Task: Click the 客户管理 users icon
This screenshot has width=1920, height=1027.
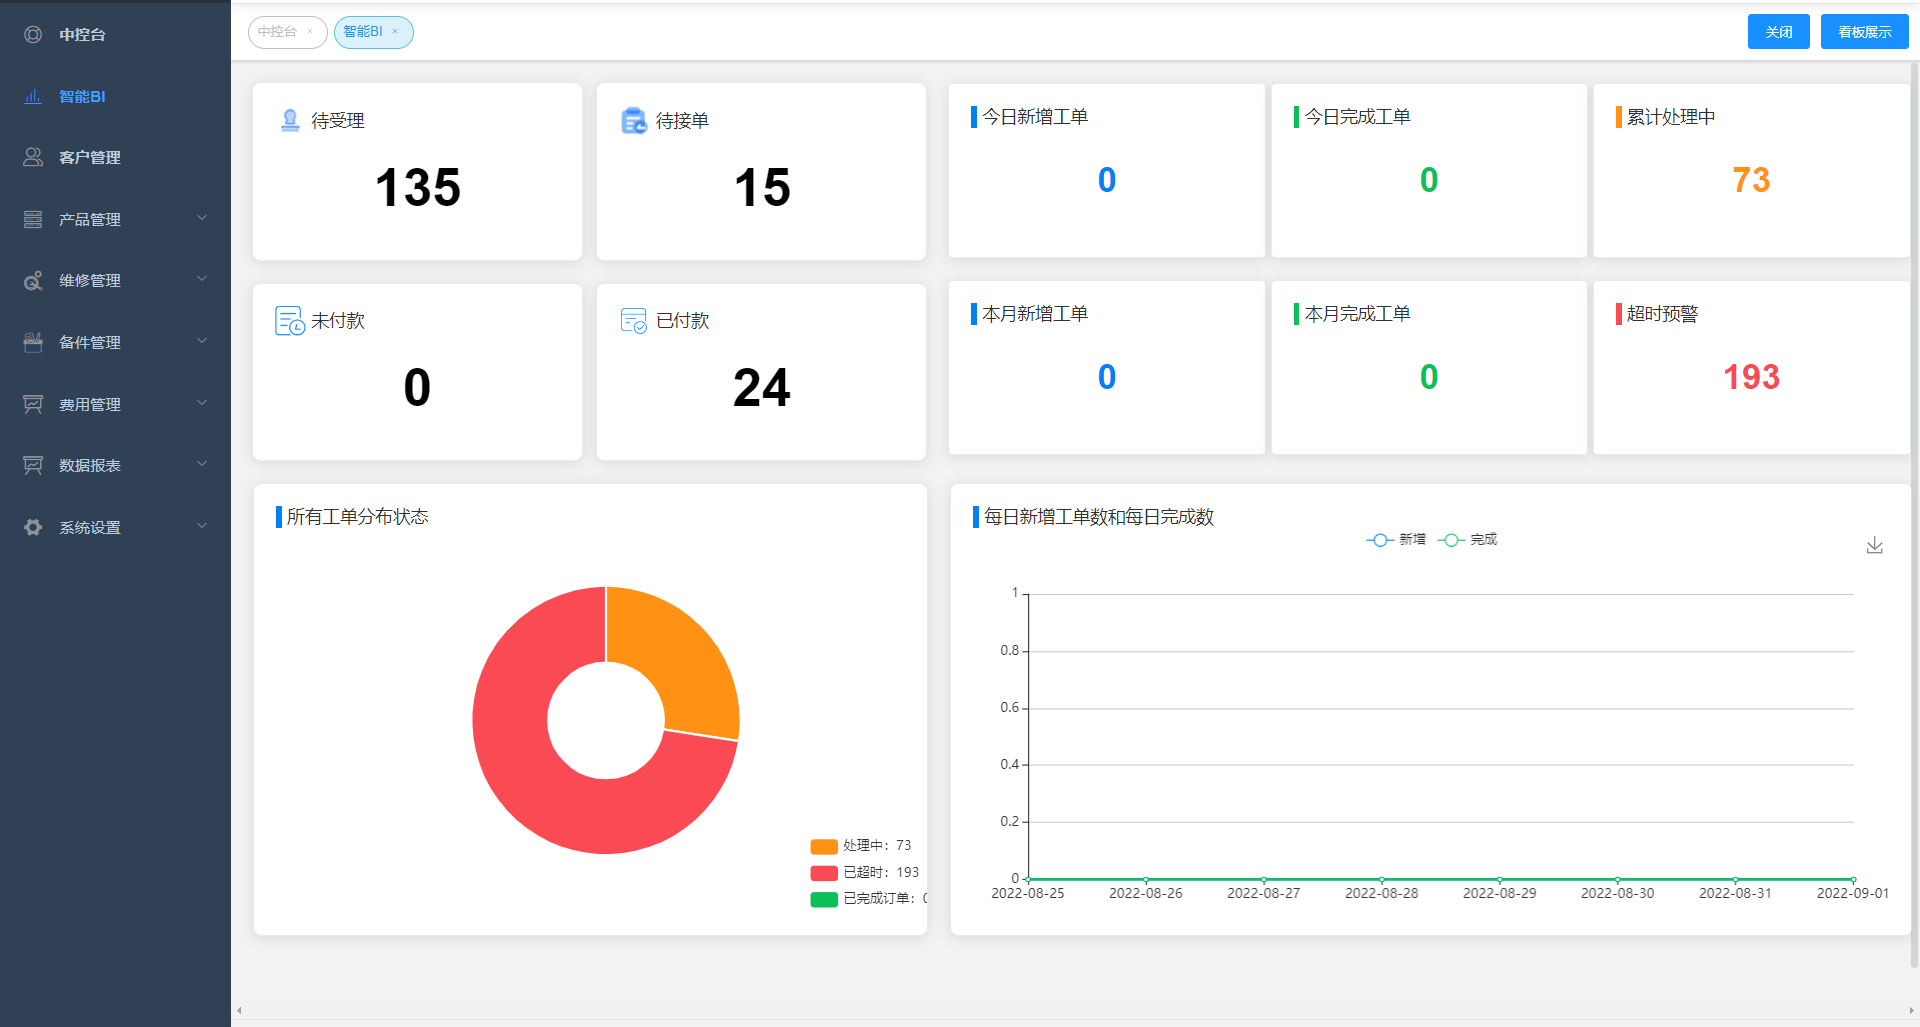Action: click(x=33, y=158)
